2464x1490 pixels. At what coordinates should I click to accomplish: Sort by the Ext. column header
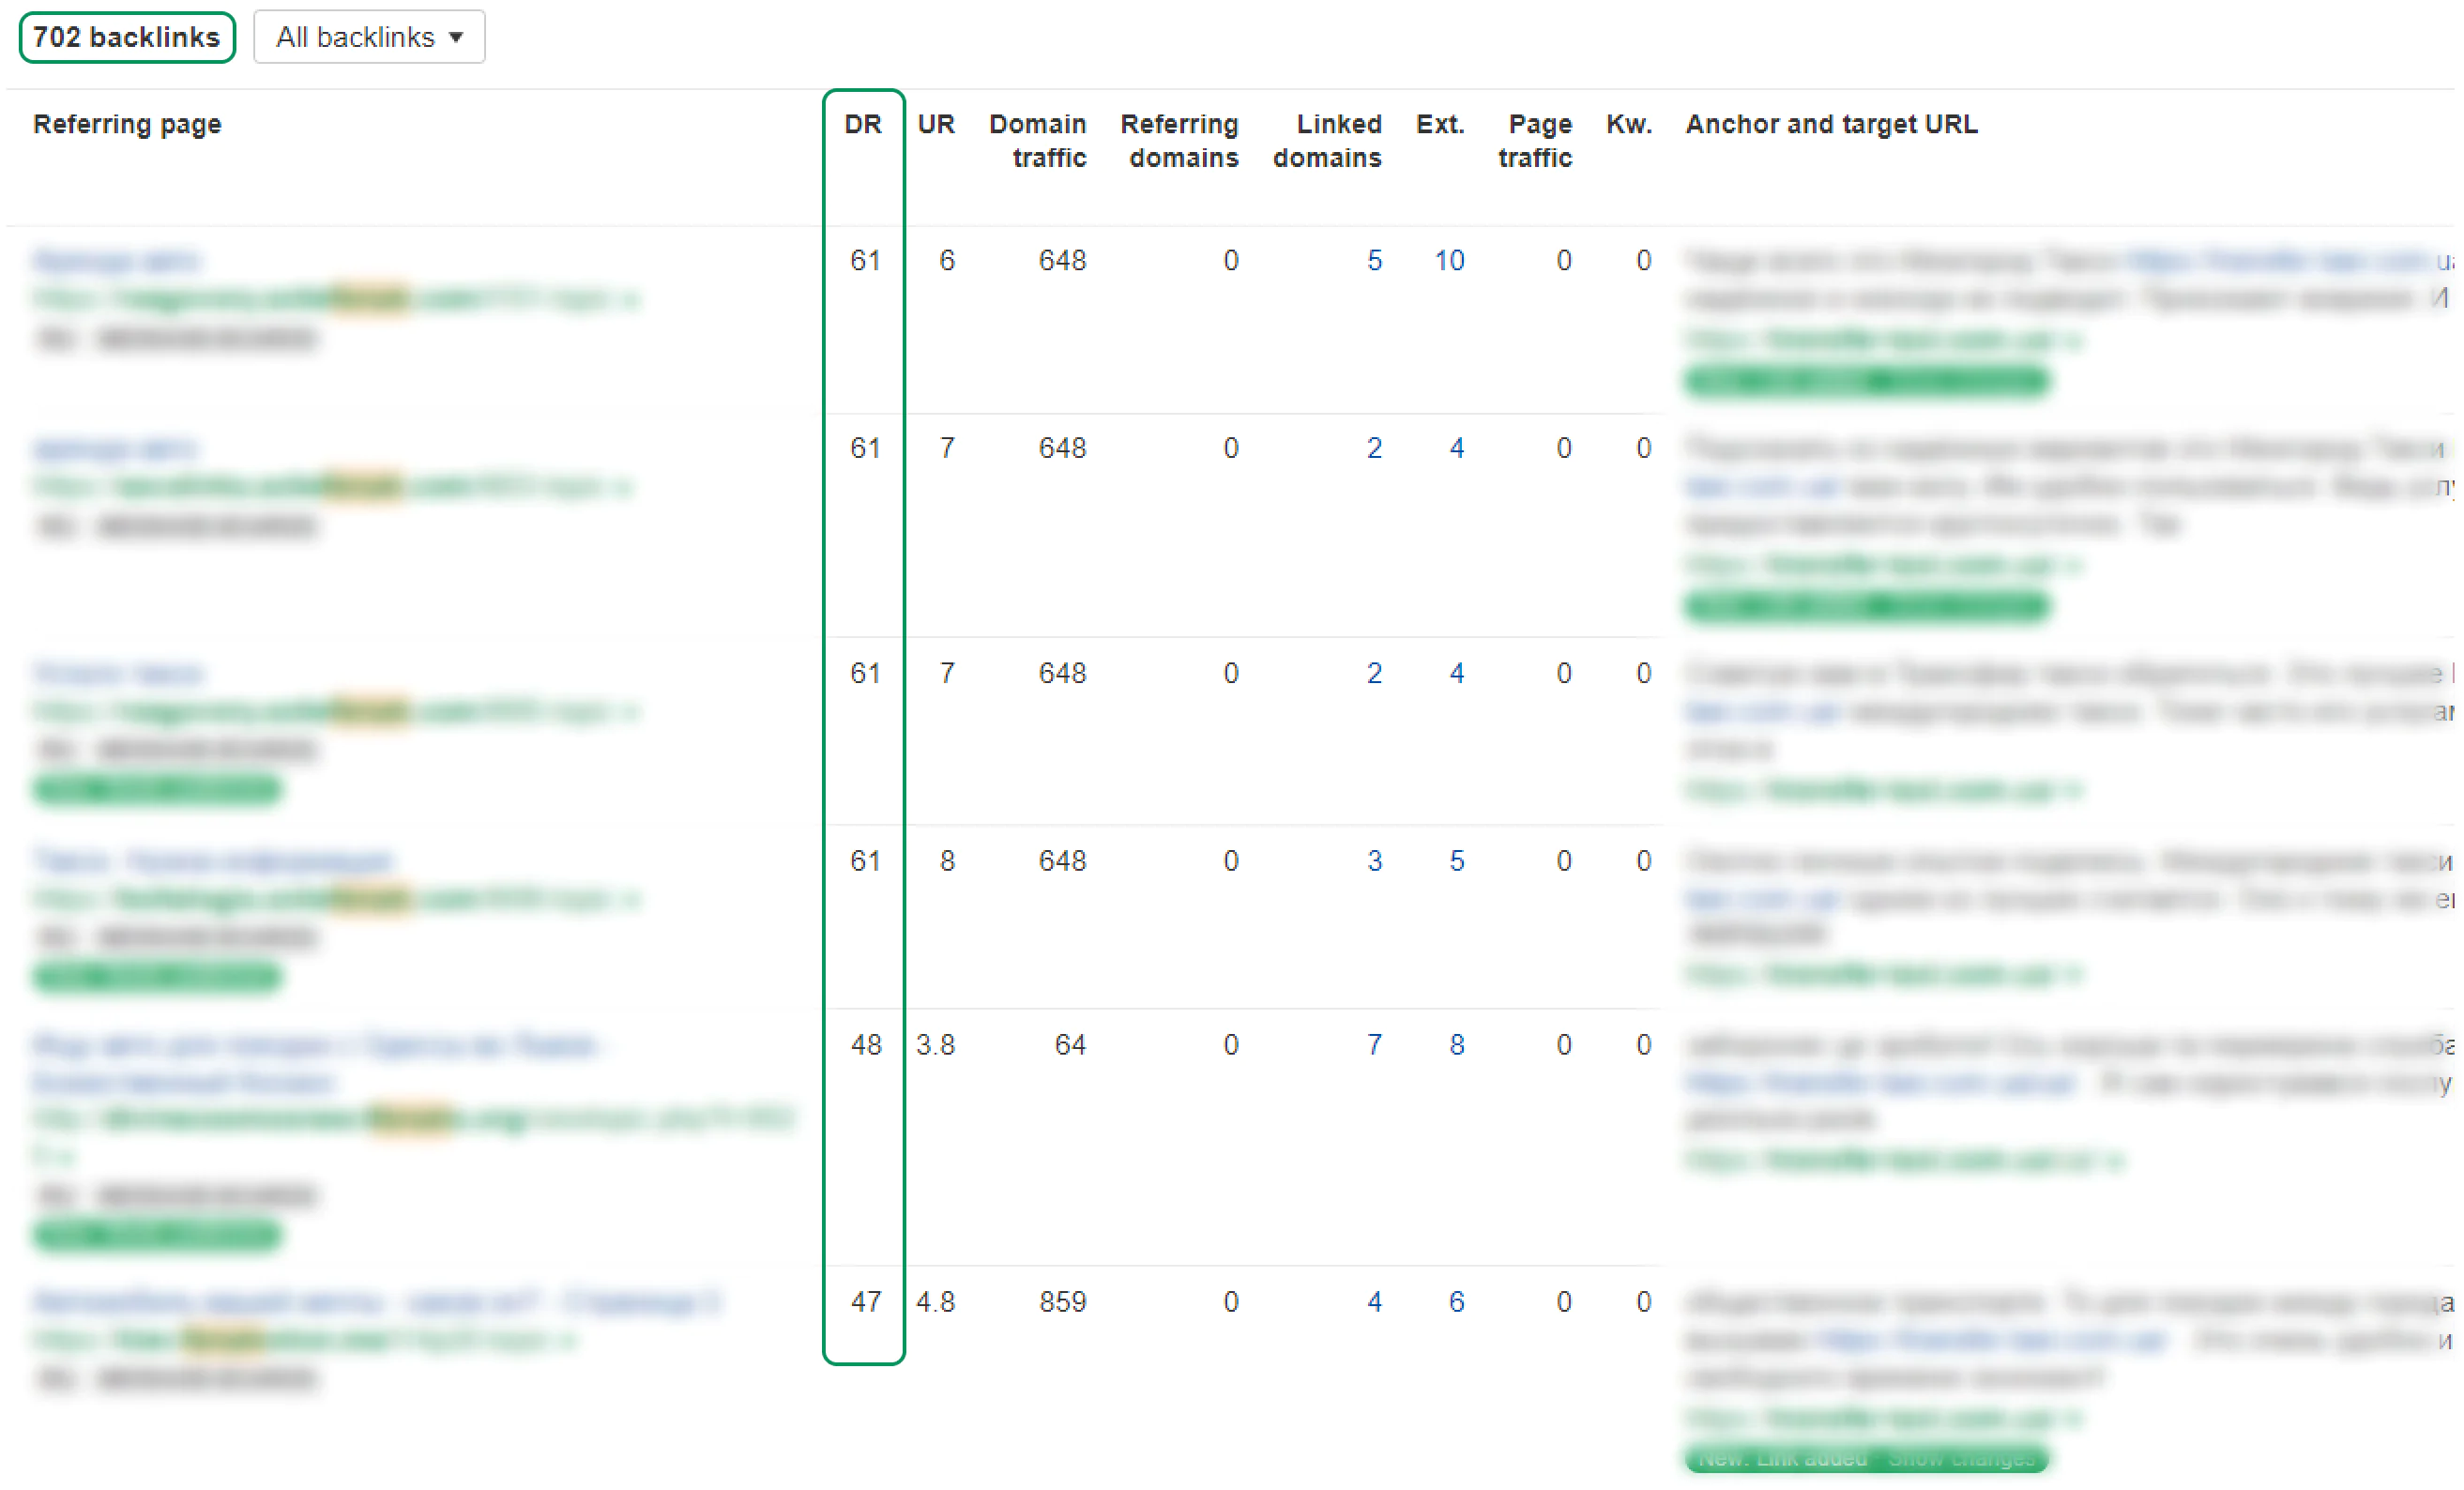1439,124
